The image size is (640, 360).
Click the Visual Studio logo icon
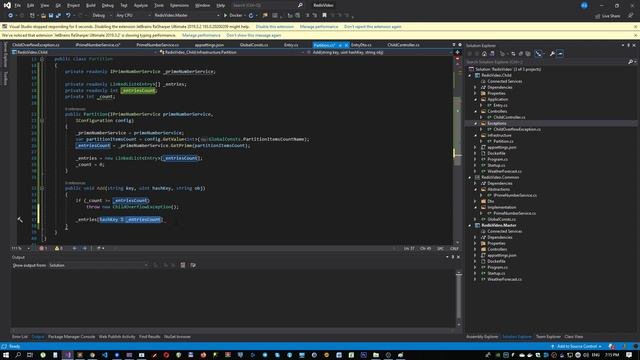click(7, 5)
